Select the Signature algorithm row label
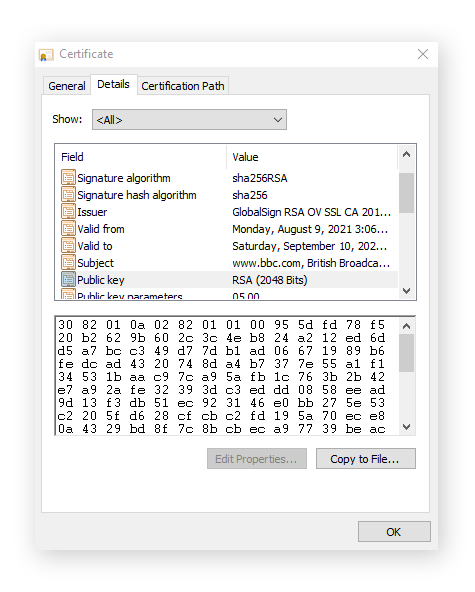The height and width of the screenshot is (592, 475). [x=124, y=178]
